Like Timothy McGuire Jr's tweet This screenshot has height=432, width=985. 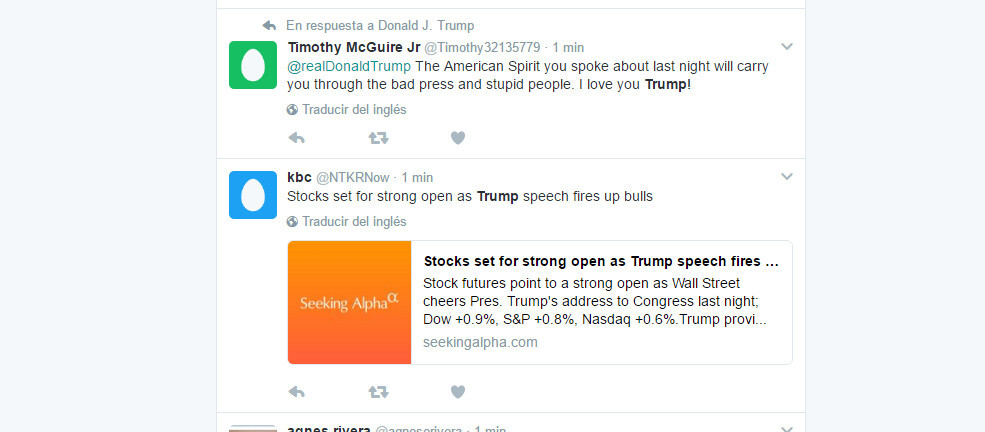(458, 138)
